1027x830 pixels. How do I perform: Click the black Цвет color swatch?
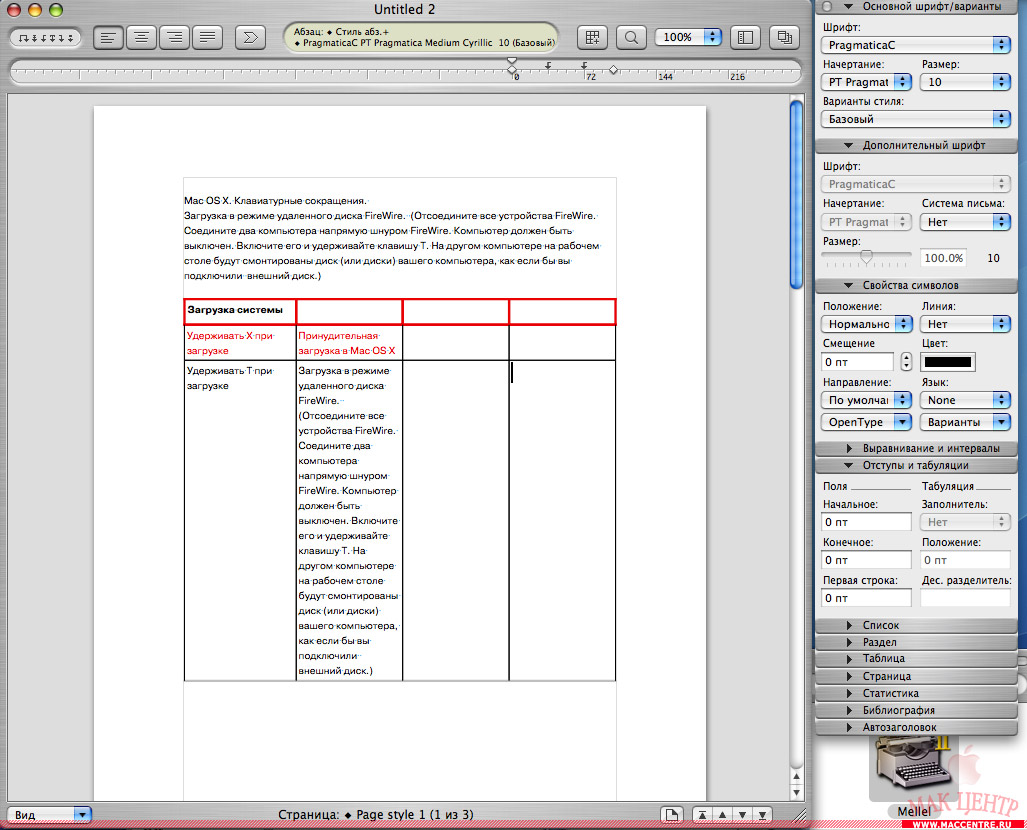coord(948,362)
